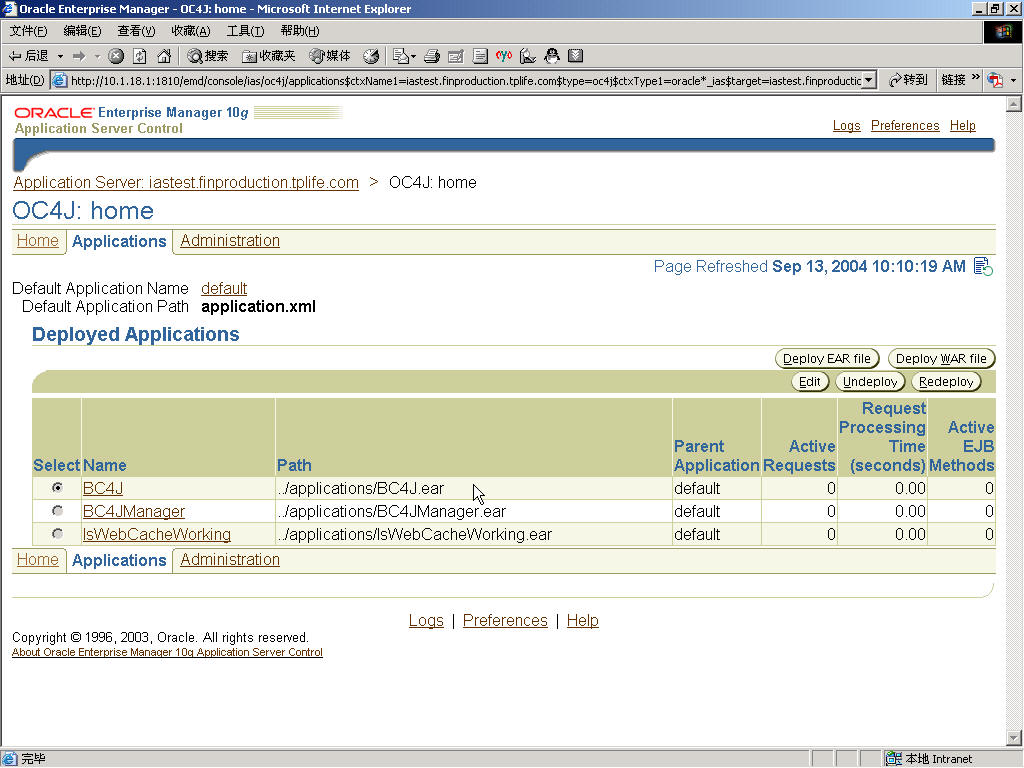Click the Windows logo throbber icon
The width and height of the screenshot is (1024, 768).
tap(1002, 32)
